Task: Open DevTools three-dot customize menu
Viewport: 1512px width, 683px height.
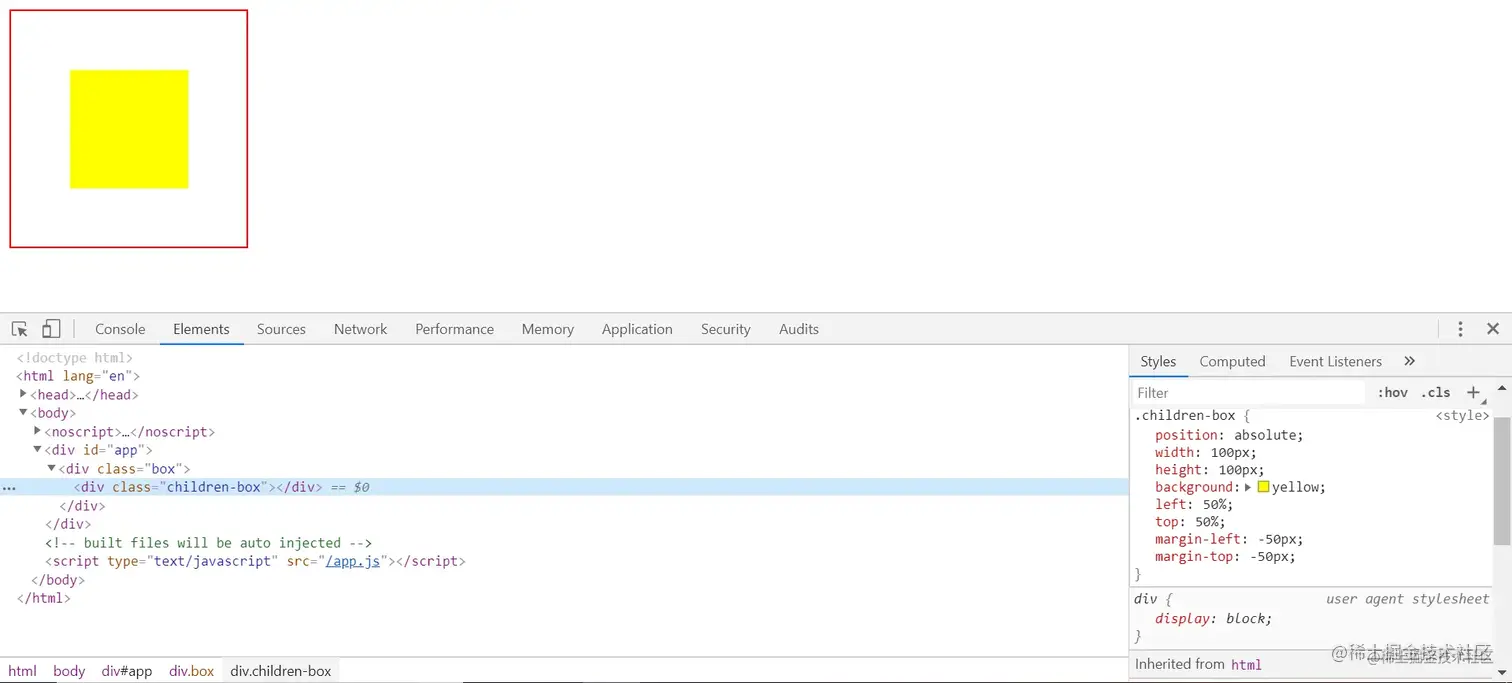Action: (x=1460, y=329)
